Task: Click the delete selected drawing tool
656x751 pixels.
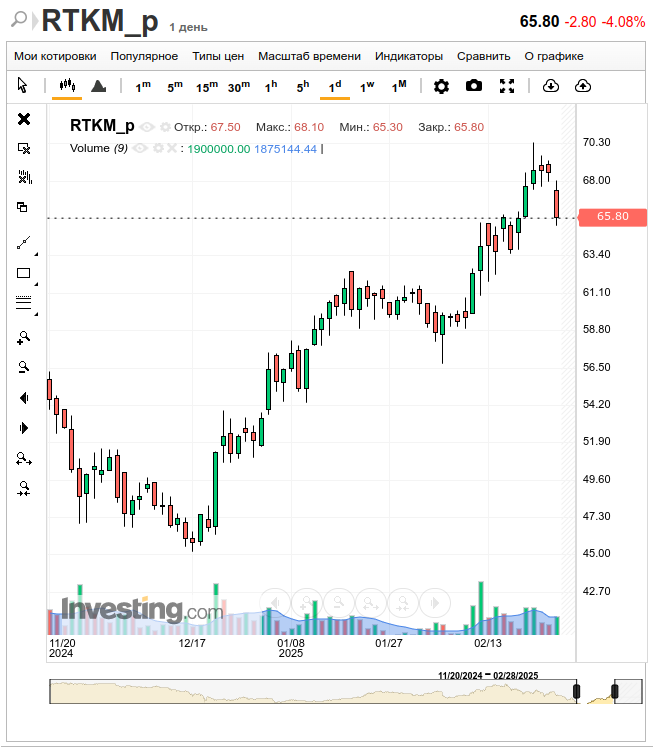Action: (24, 148)
